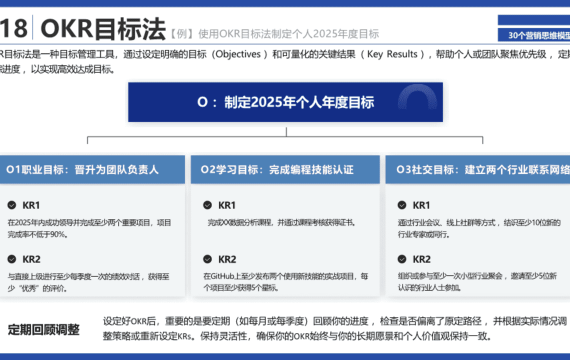The width and height of the screenshot is (570, 360).
Task: Click the KR2 checkmark icon under O1职业目标
Action: [12, 259]
